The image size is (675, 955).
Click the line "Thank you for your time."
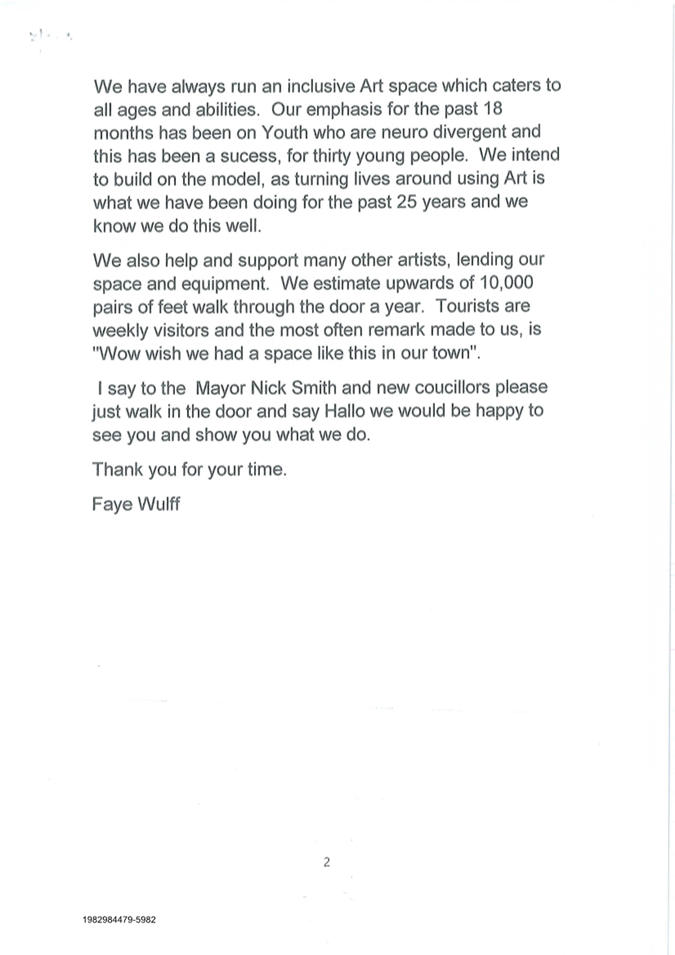coord(189,470)
